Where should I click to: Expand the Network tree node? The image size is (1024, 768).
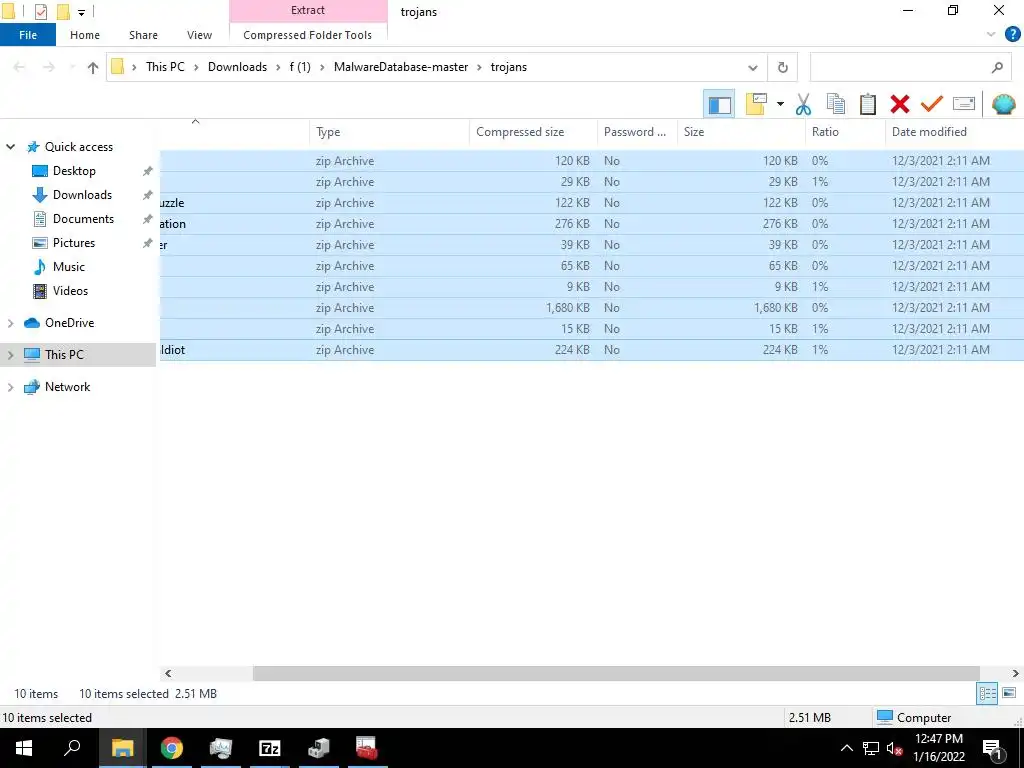tap(10, 387)
